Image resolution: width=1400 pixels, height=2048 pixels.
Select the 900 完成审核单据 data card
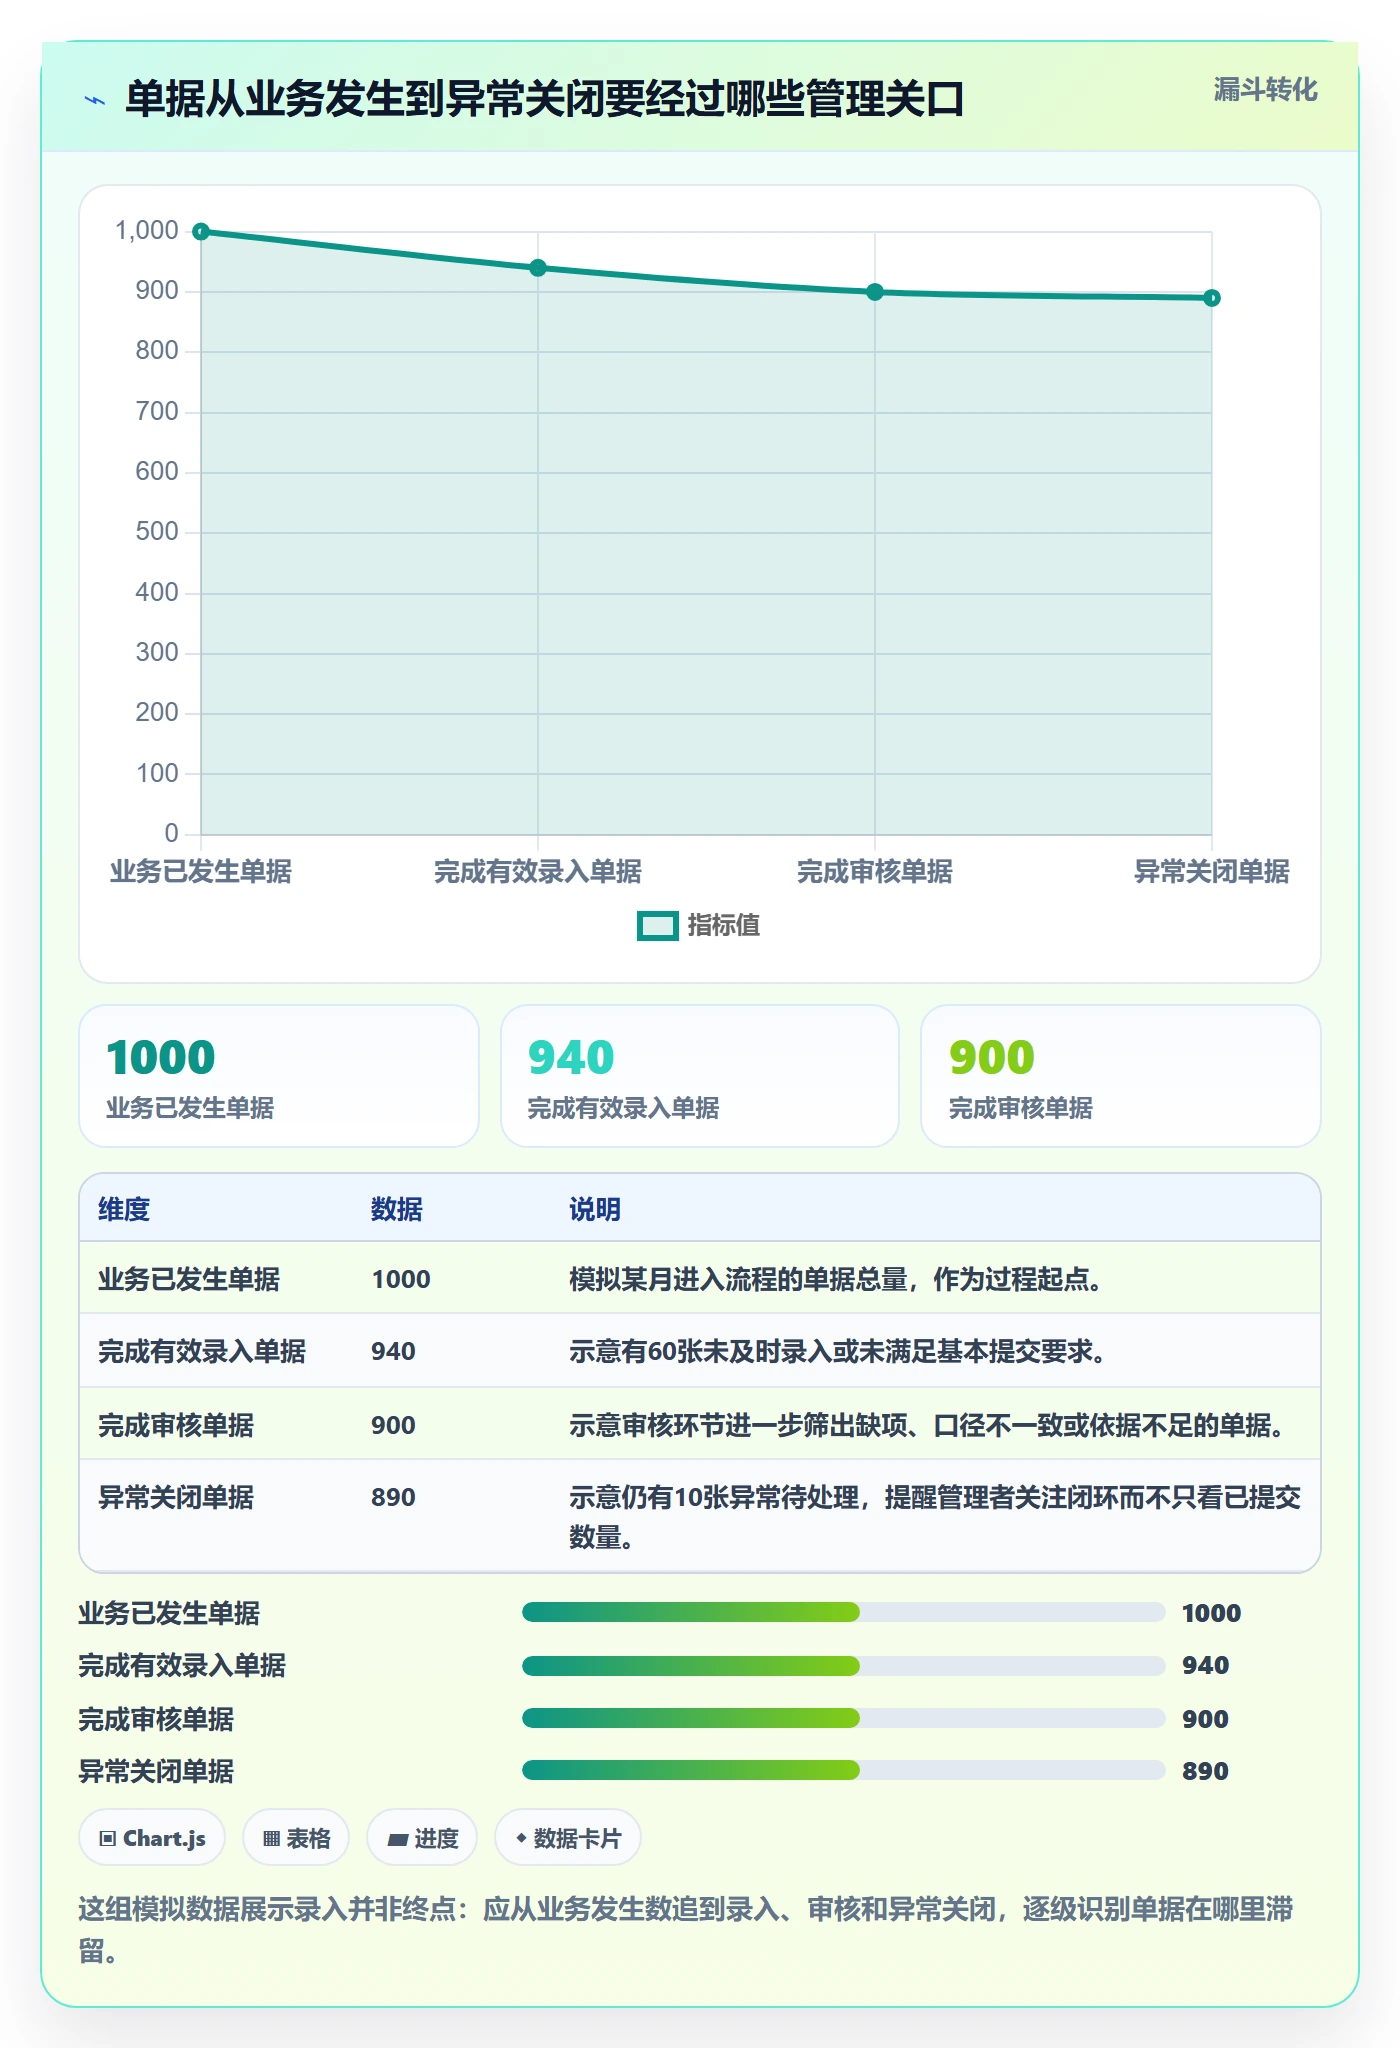coord(1121,1076)
